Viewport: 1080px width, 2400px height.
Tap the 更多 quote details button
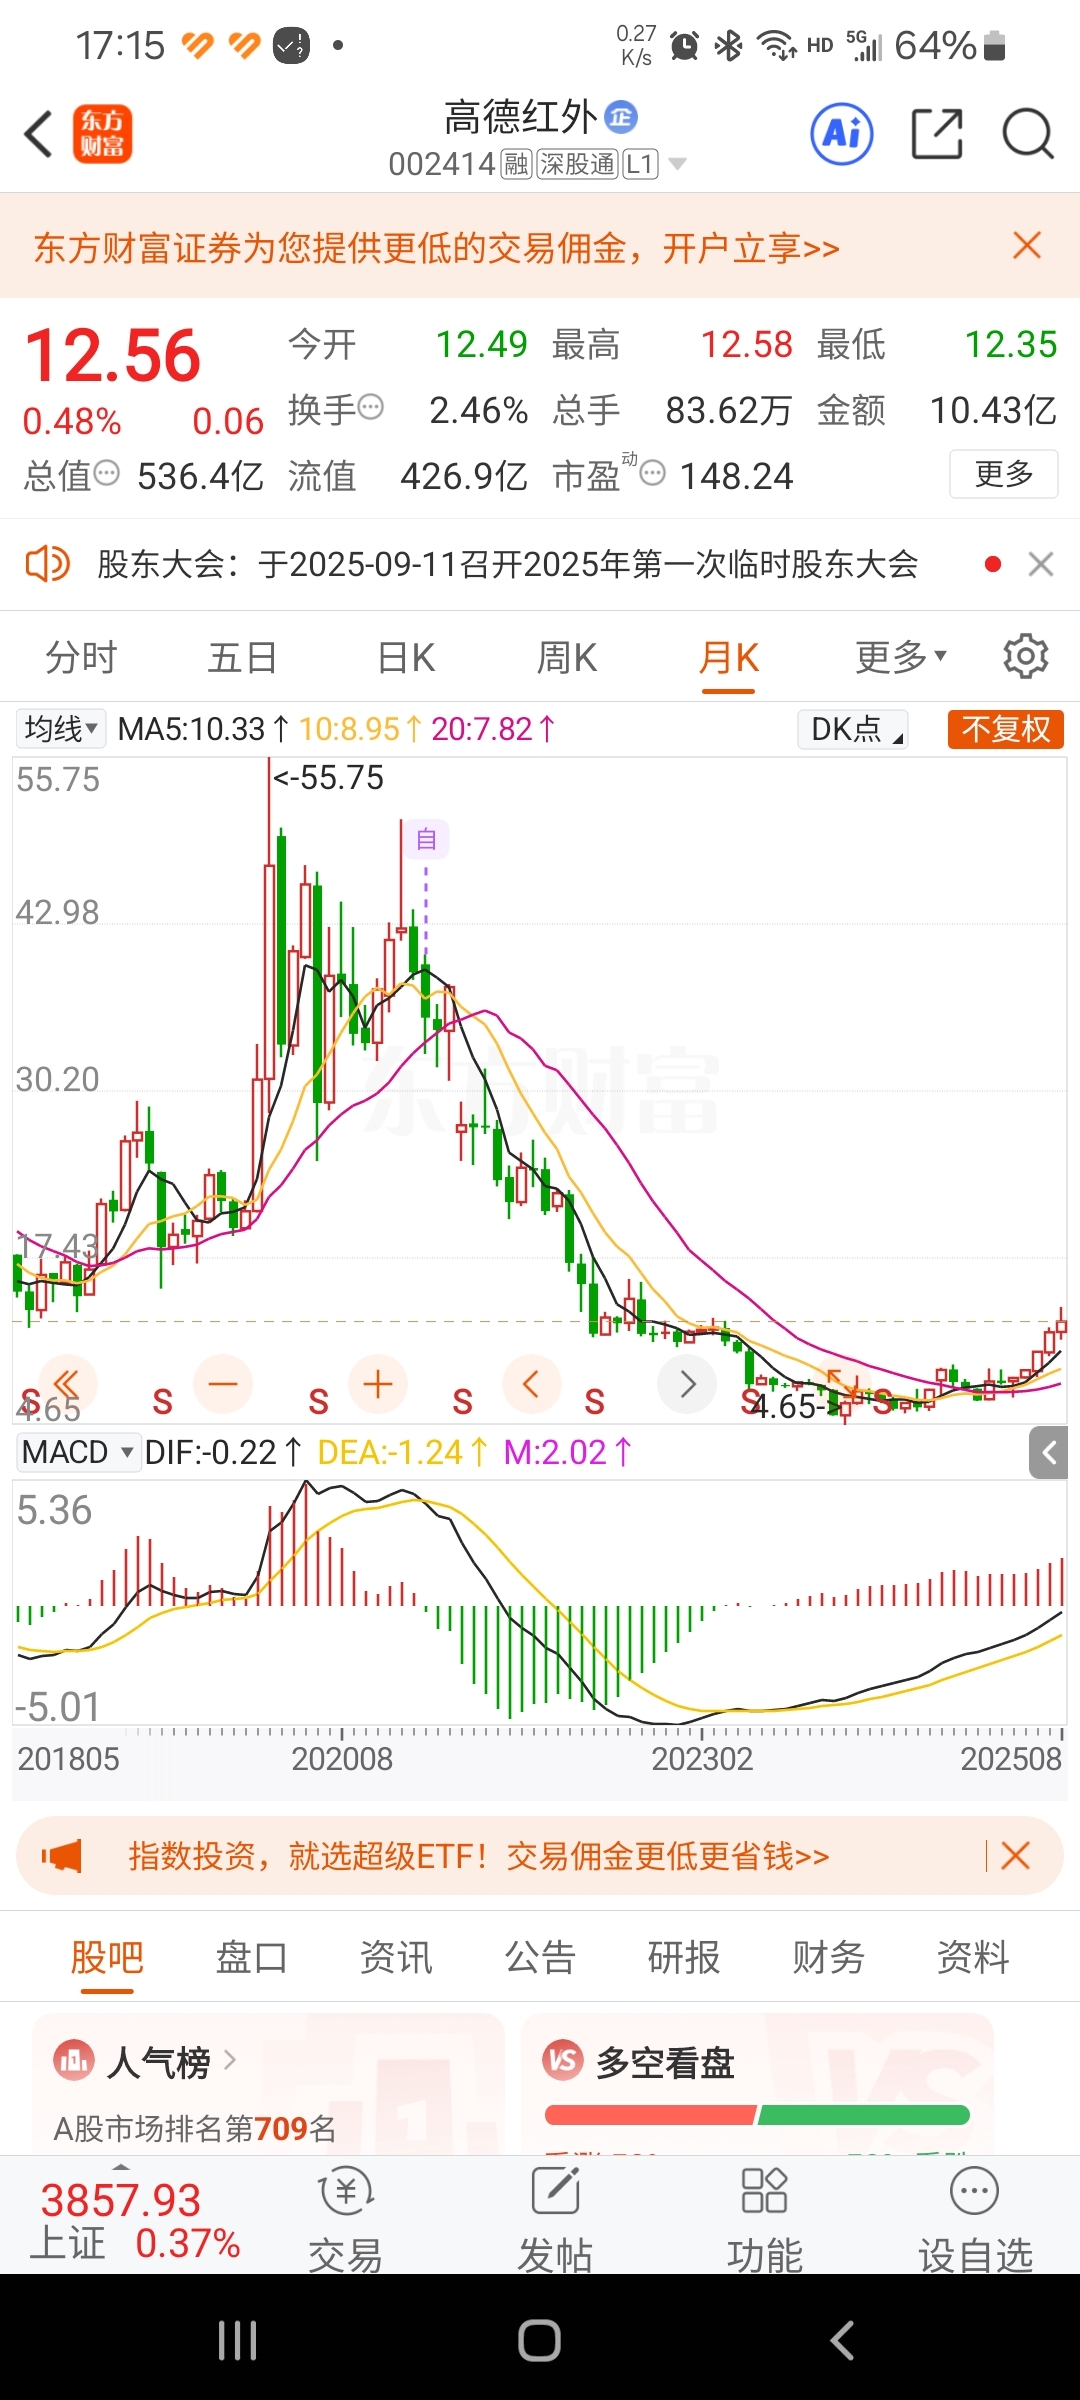[x=1004, y=474]
